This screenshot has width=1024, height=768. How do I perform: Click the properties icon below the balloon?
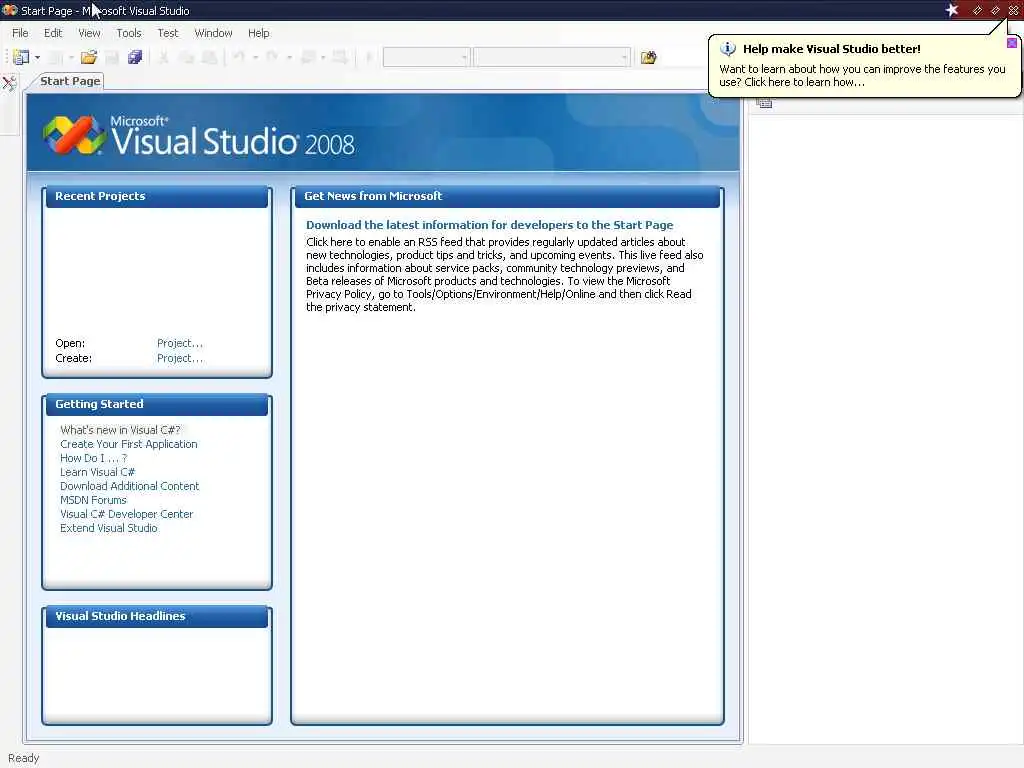pos(765,103)
